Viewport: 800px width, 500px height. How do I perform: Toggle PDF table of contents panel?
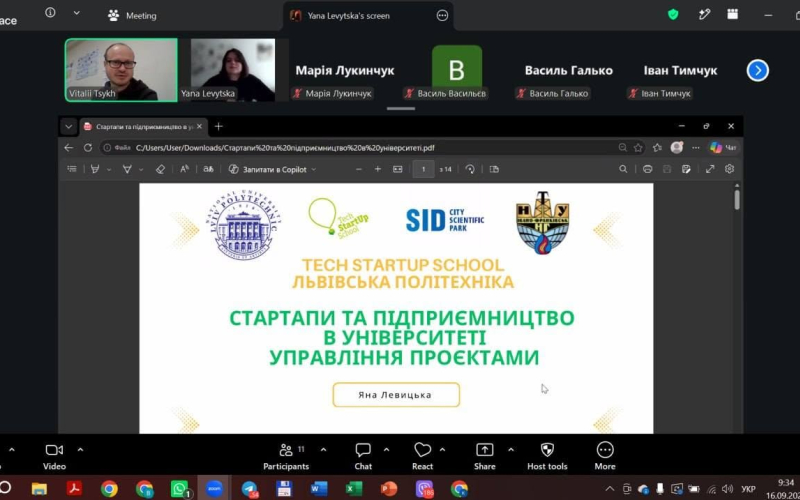pos(72,169)
